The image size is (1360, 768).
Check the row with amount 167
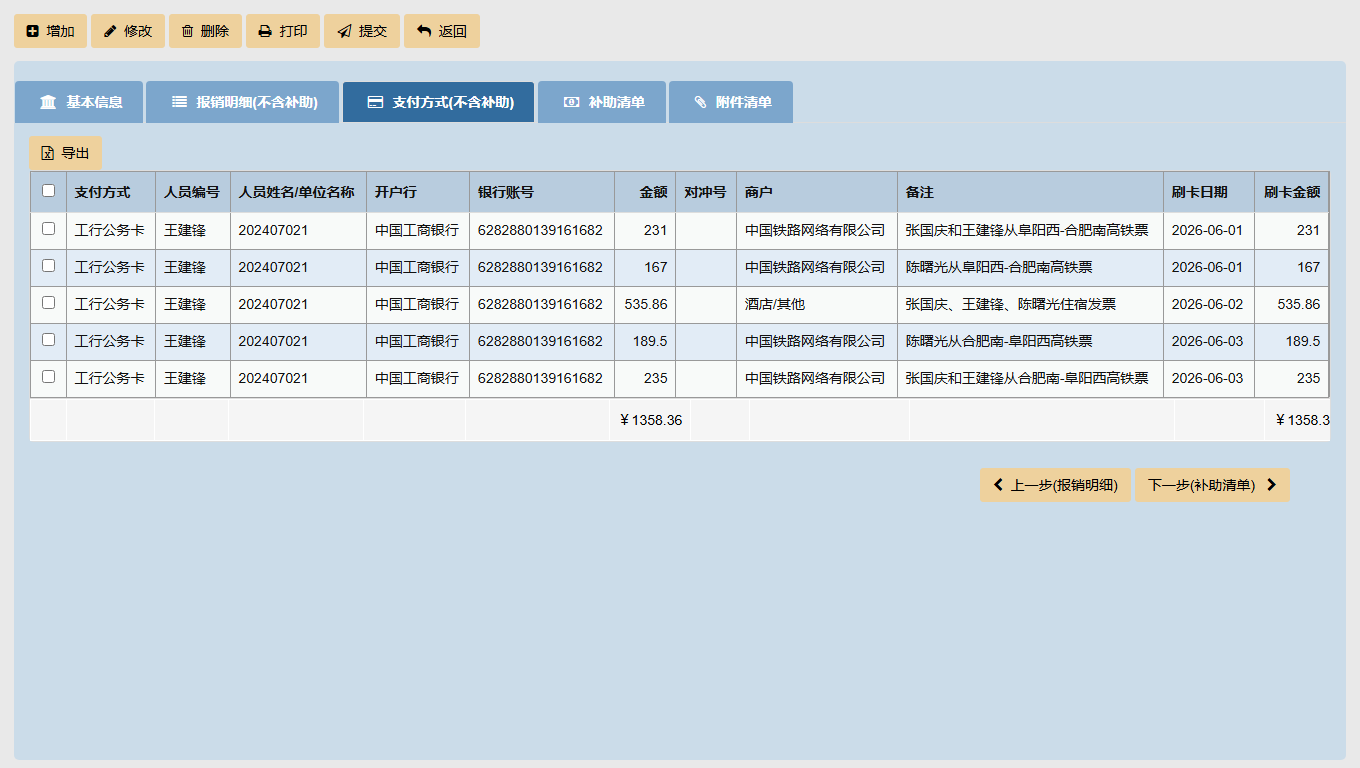click(x=48, y=266)
